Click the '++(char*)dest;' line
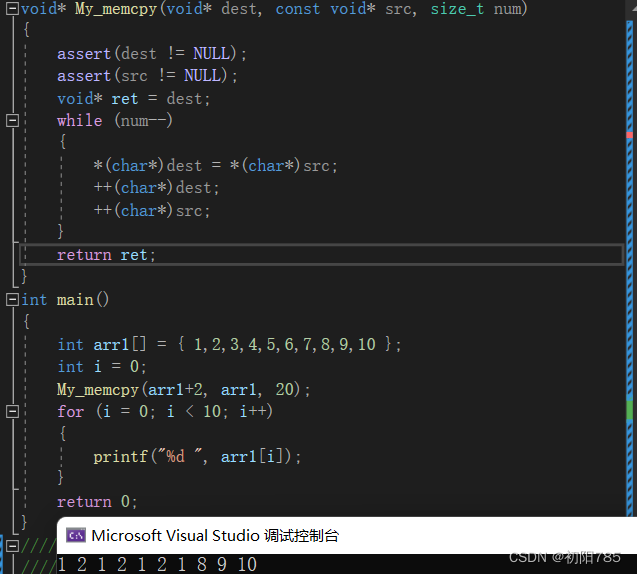 point(156,188)
